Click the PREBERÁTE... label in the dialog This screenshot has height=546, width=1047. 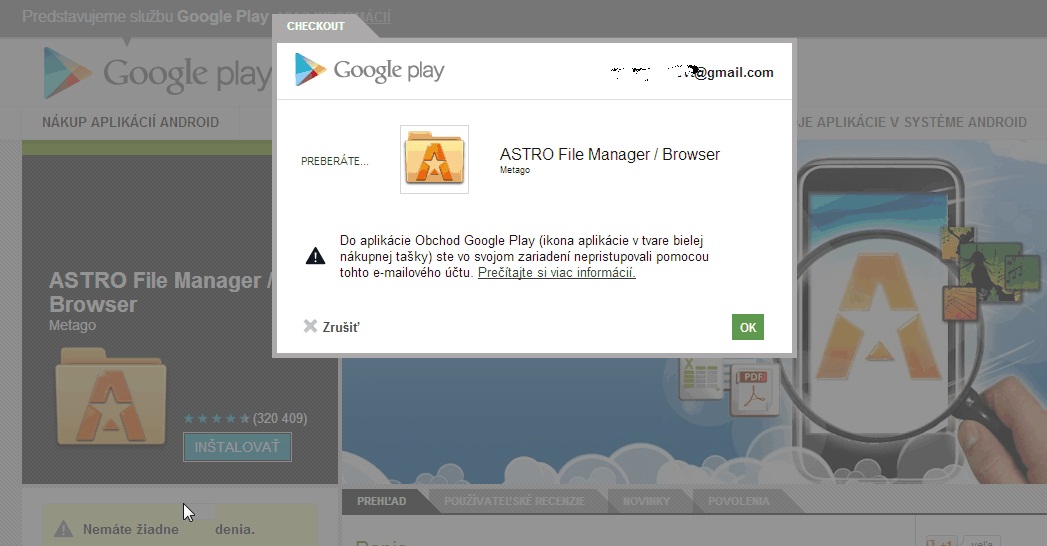click(335, 161)
